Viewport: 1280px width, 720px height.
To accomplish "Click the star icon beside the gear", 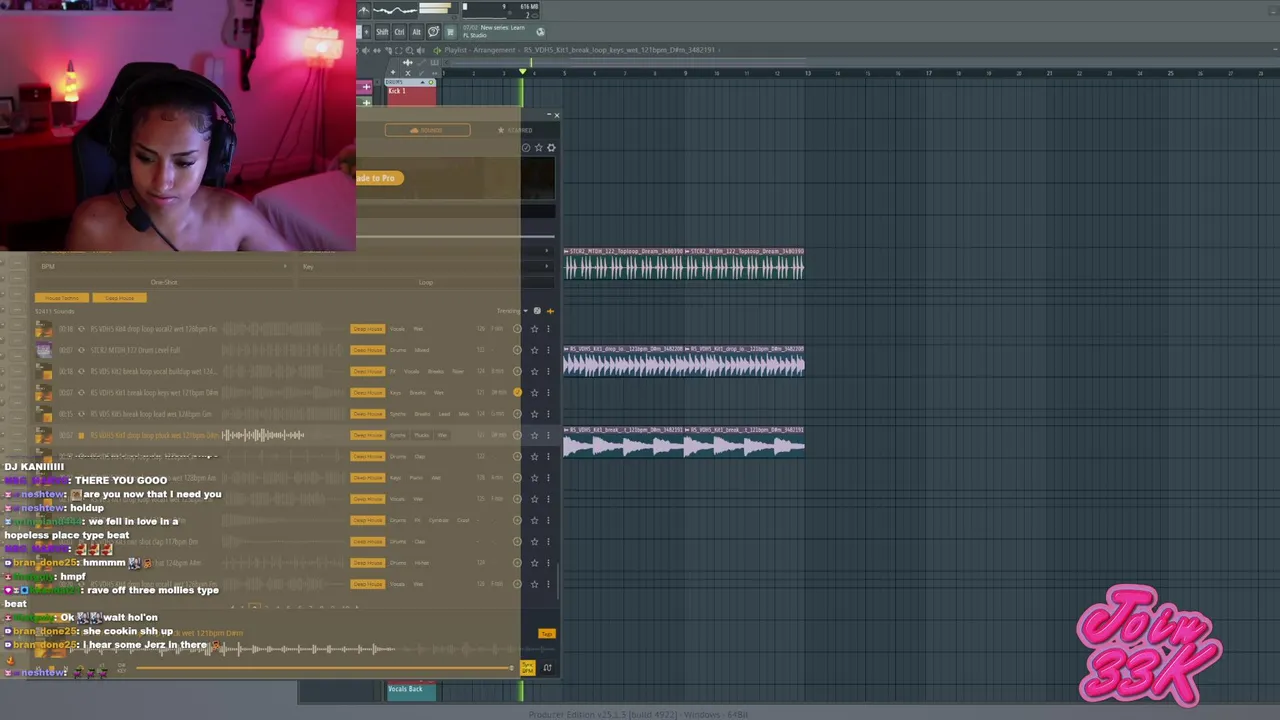I will pos(538,148).
